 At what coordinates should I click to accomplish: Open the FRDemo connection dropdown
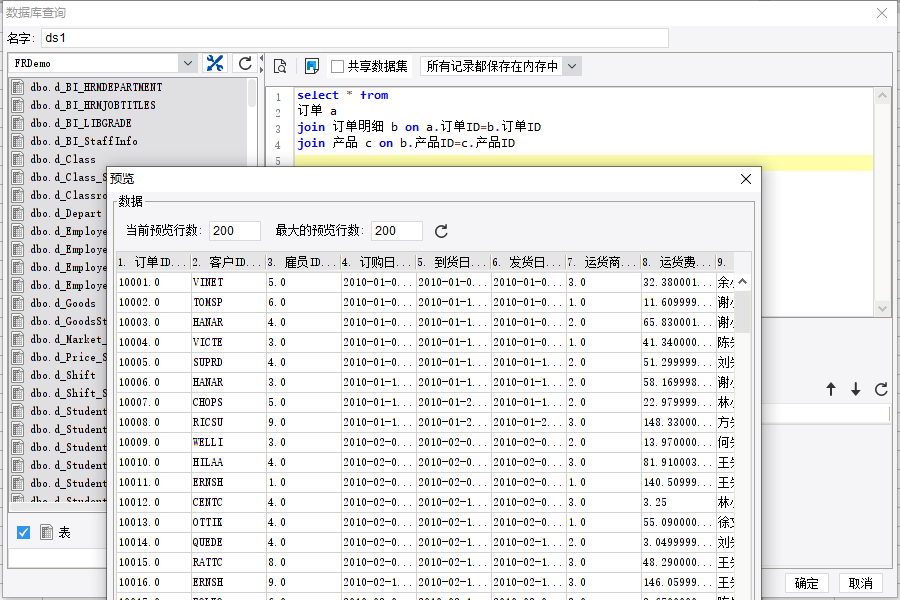click(x=188, y=63)
